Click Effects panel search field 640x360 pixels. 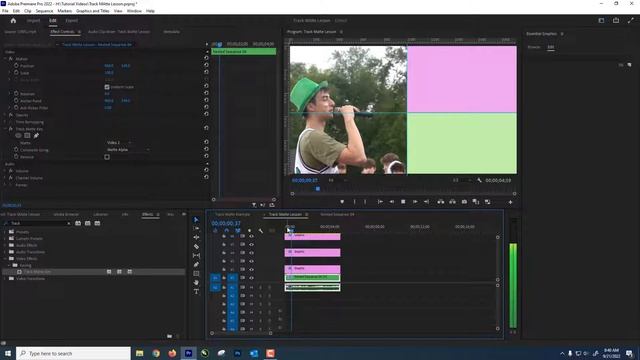pyautogui.click(x=38, y=223)
